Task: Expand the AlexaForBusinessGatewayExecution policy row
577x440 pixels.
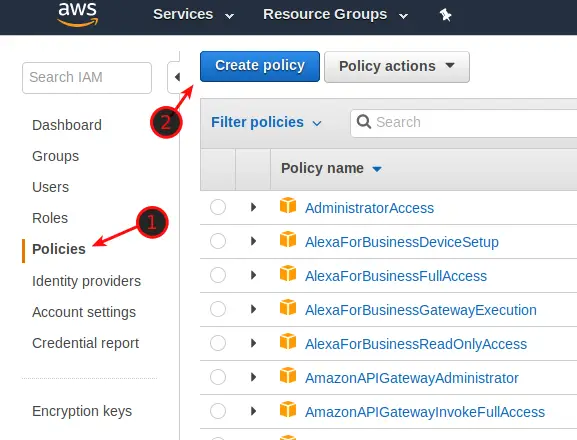Action: [253, 309]
